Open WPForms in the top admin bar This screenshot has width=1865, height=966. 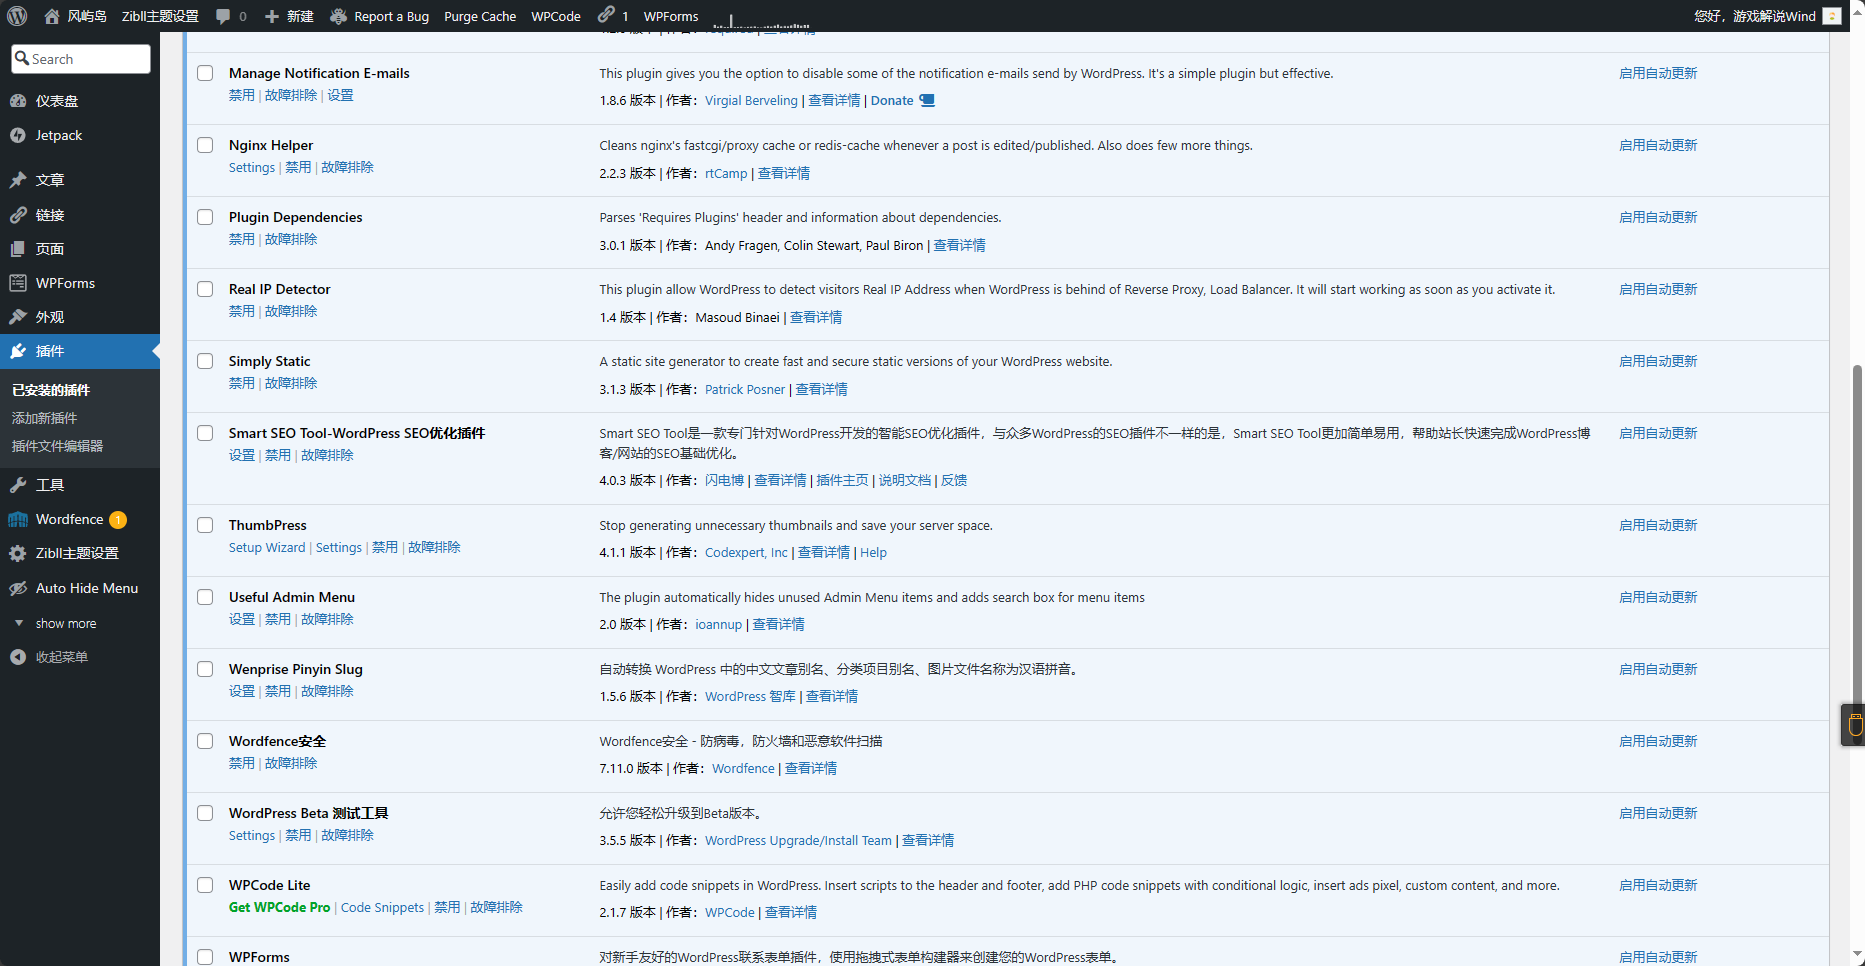(671, 16)
